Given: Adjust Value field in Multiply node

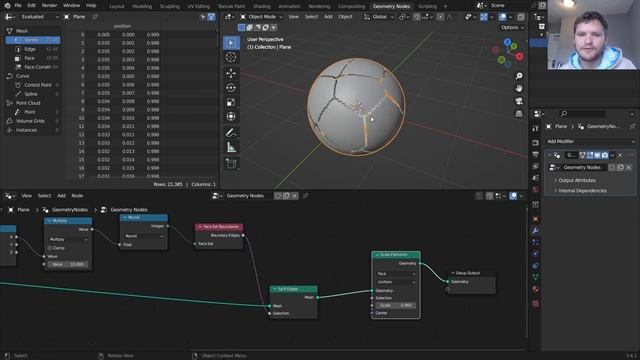Looking at the screenshot, I should click(x=68, y=264).
